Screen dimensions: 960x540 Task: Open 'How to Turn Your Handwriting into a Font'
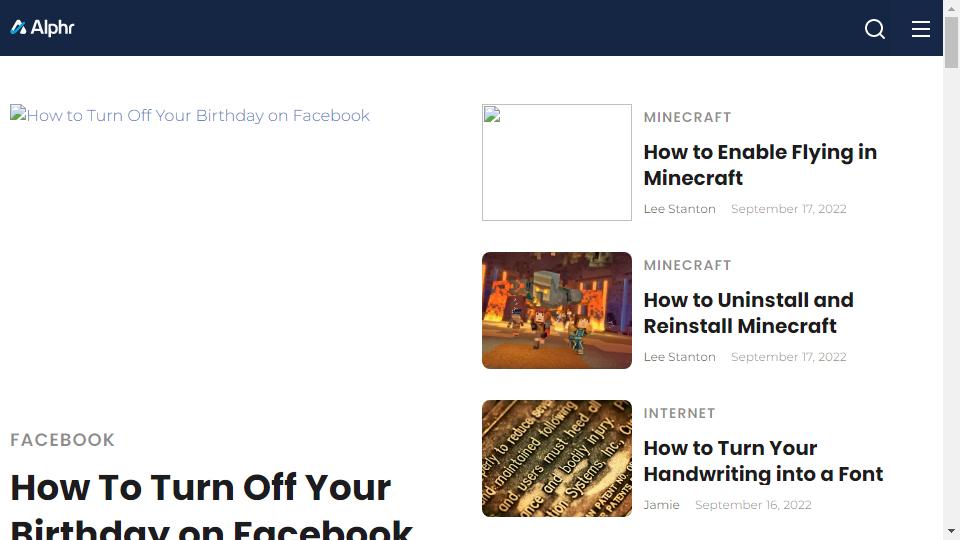point(763,461)
